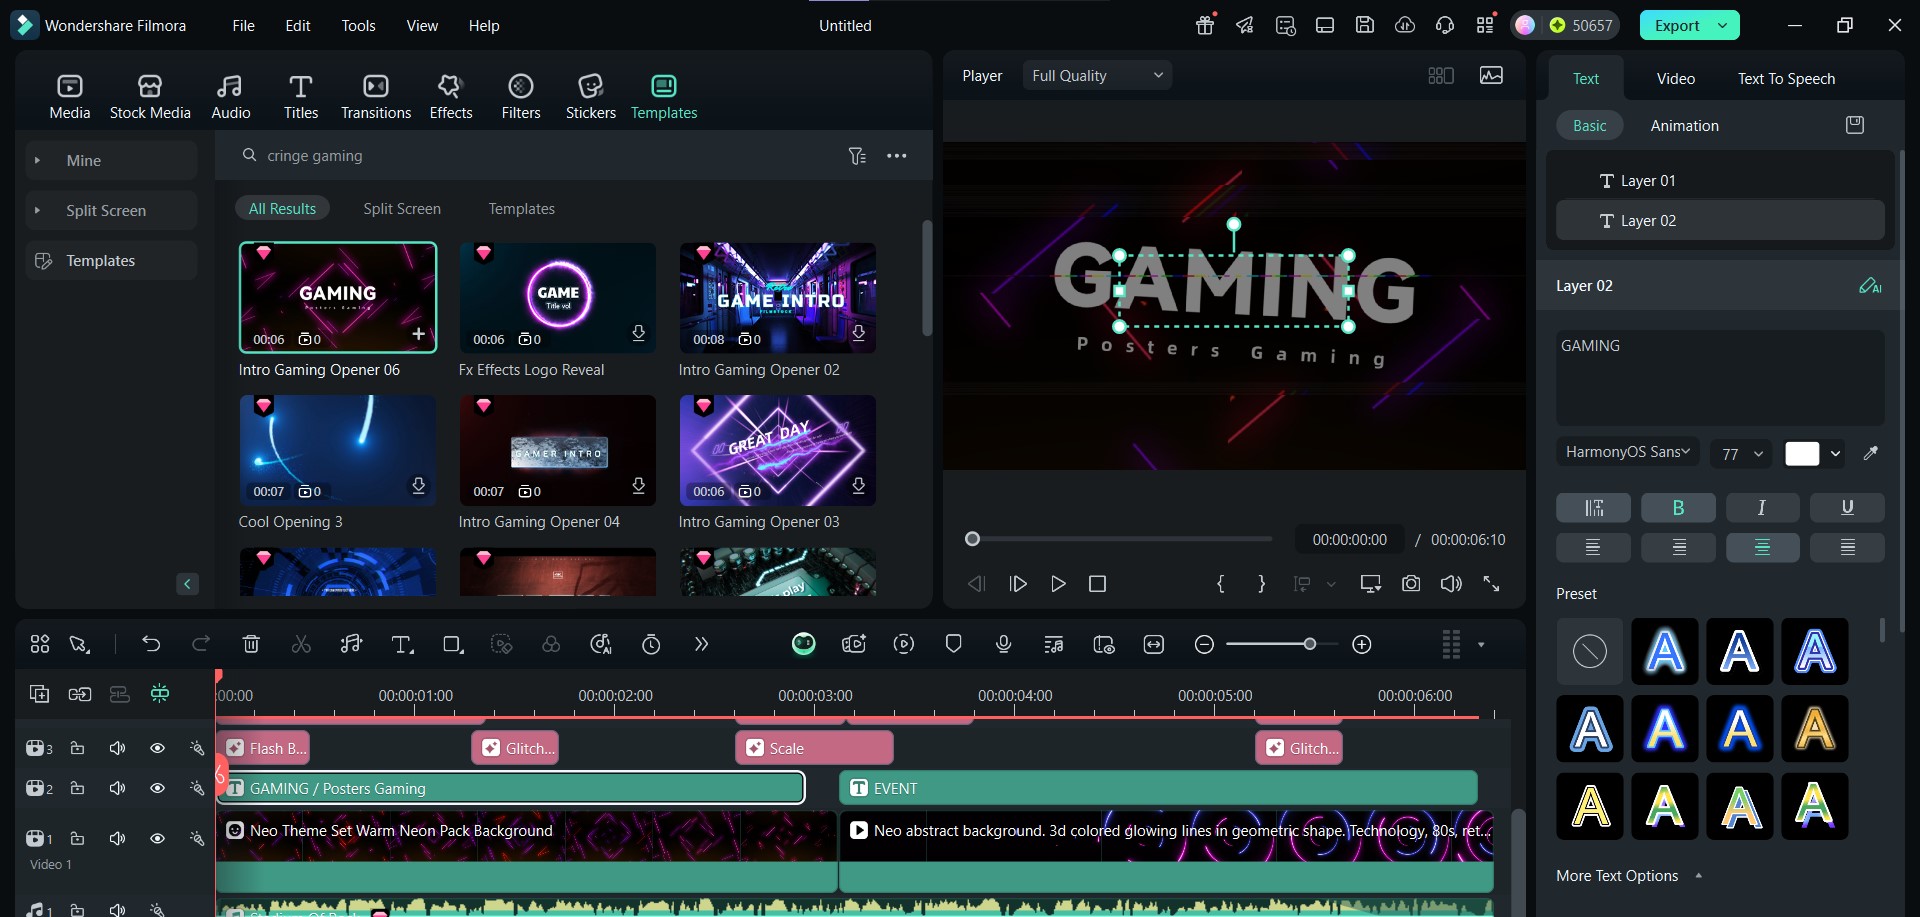The height and width of the screenshot is (917, 1920).
Task: Open the speed clock icon
Action: click(x=651, y=644)
